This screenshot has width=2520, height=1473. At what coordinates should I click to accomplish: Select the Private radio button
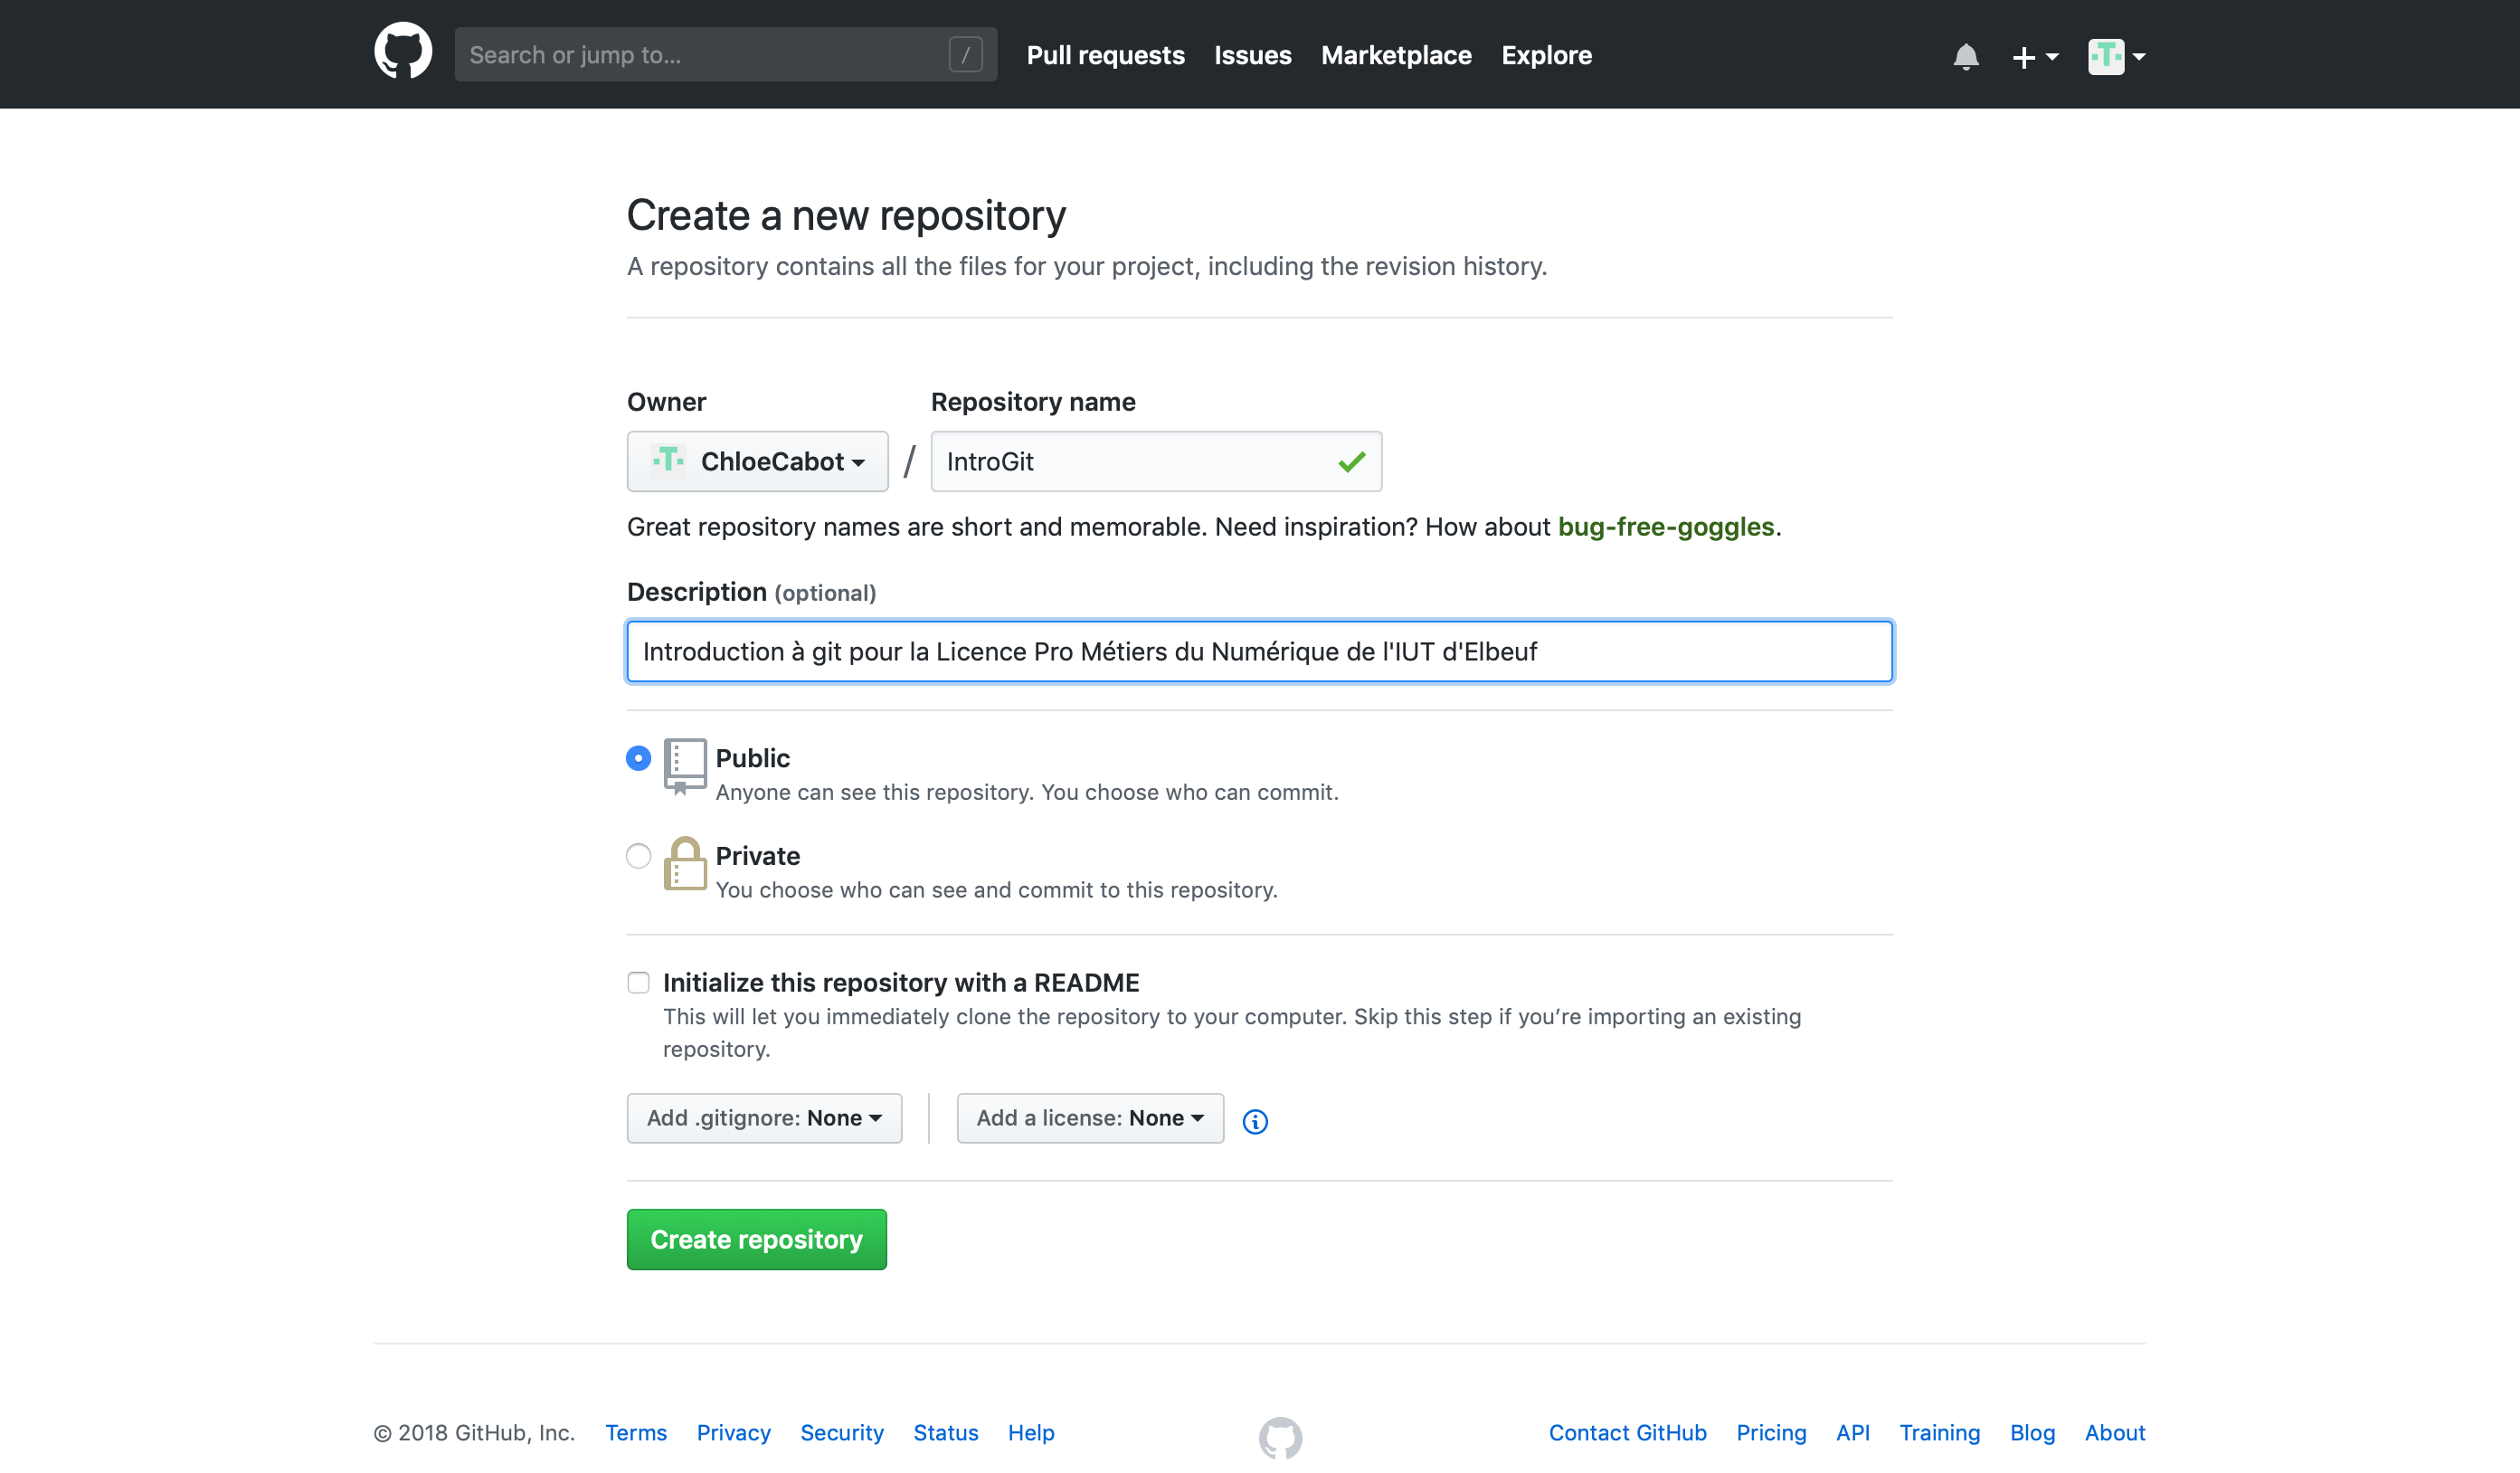[636, 856]
